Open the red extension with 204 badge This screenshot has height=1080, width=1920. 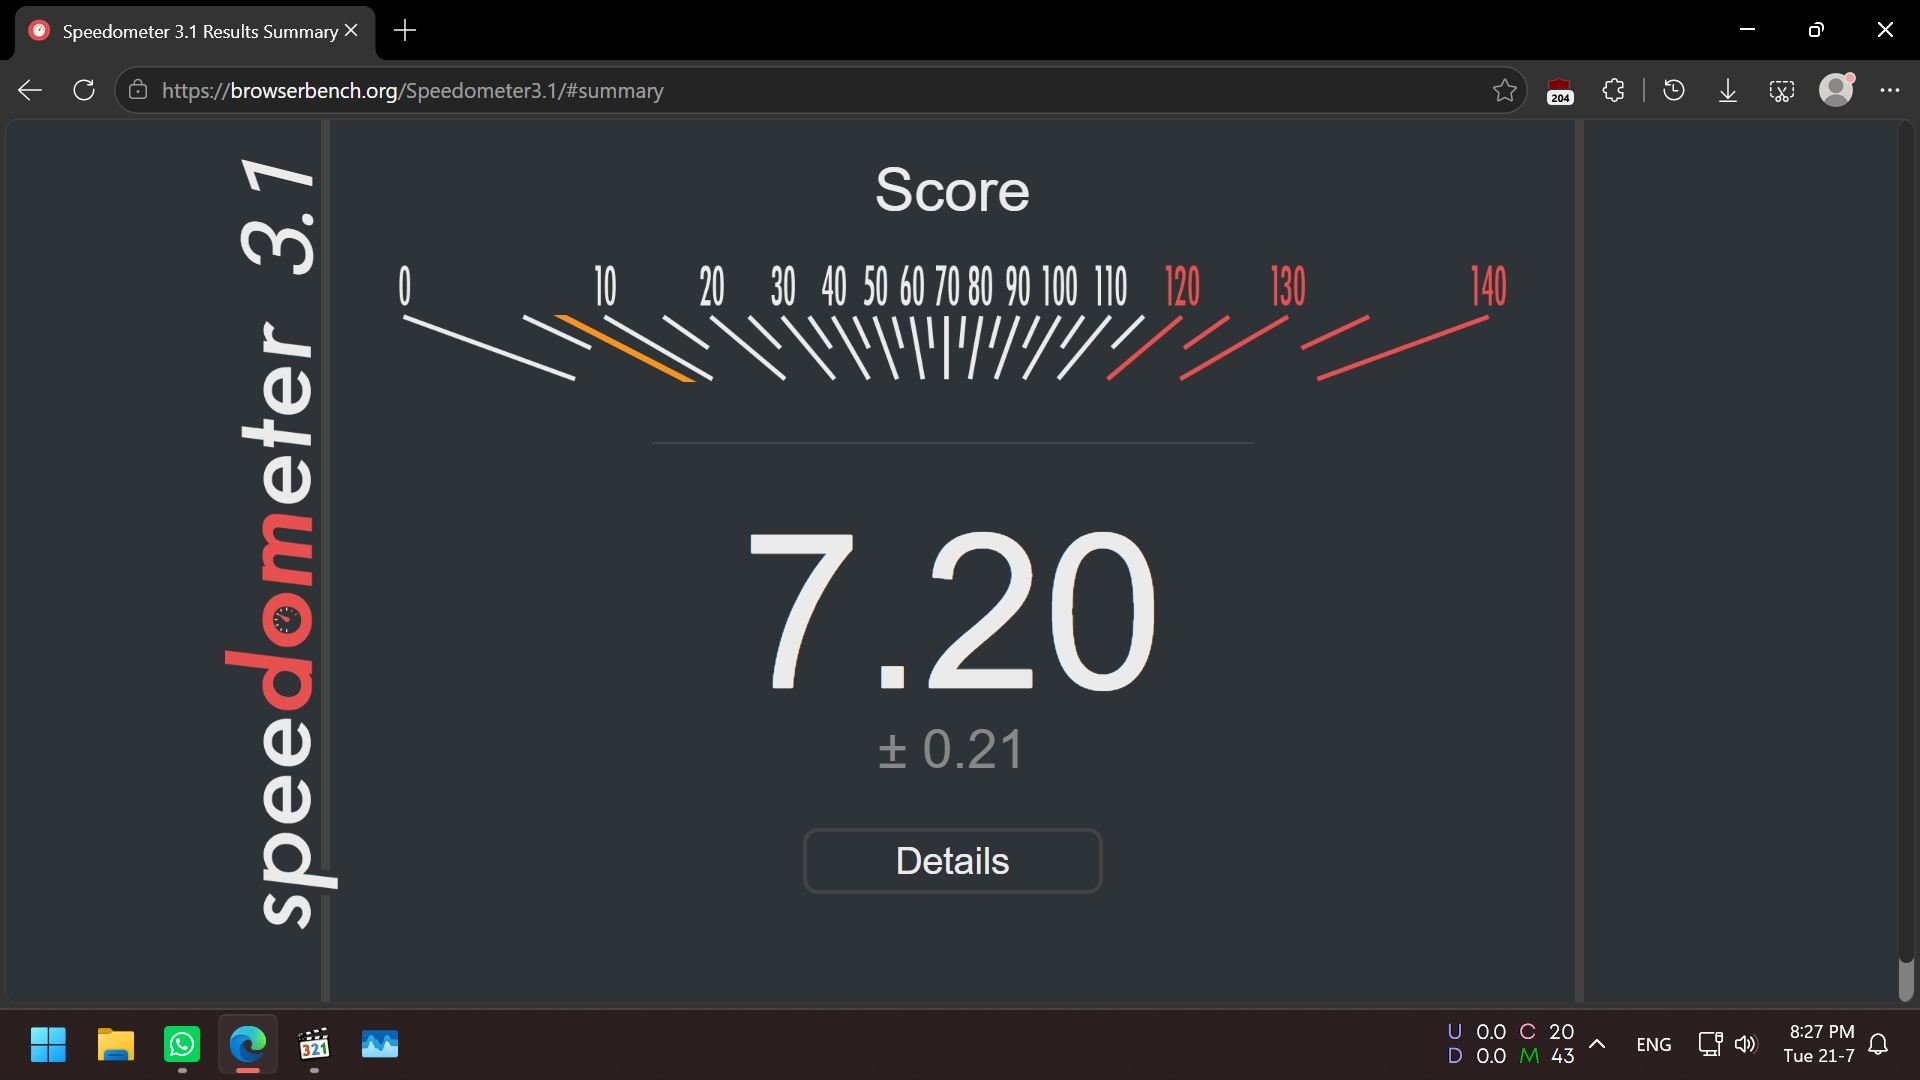(x=1560, y=91)
